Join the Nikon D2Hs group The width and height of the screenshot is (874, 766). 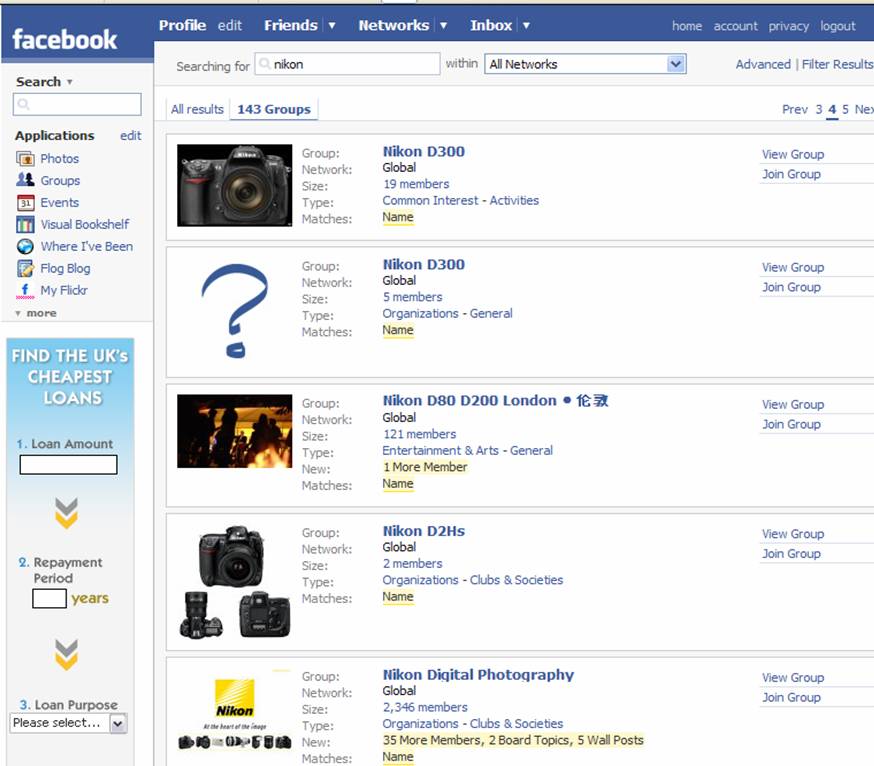tap(791, 554)
